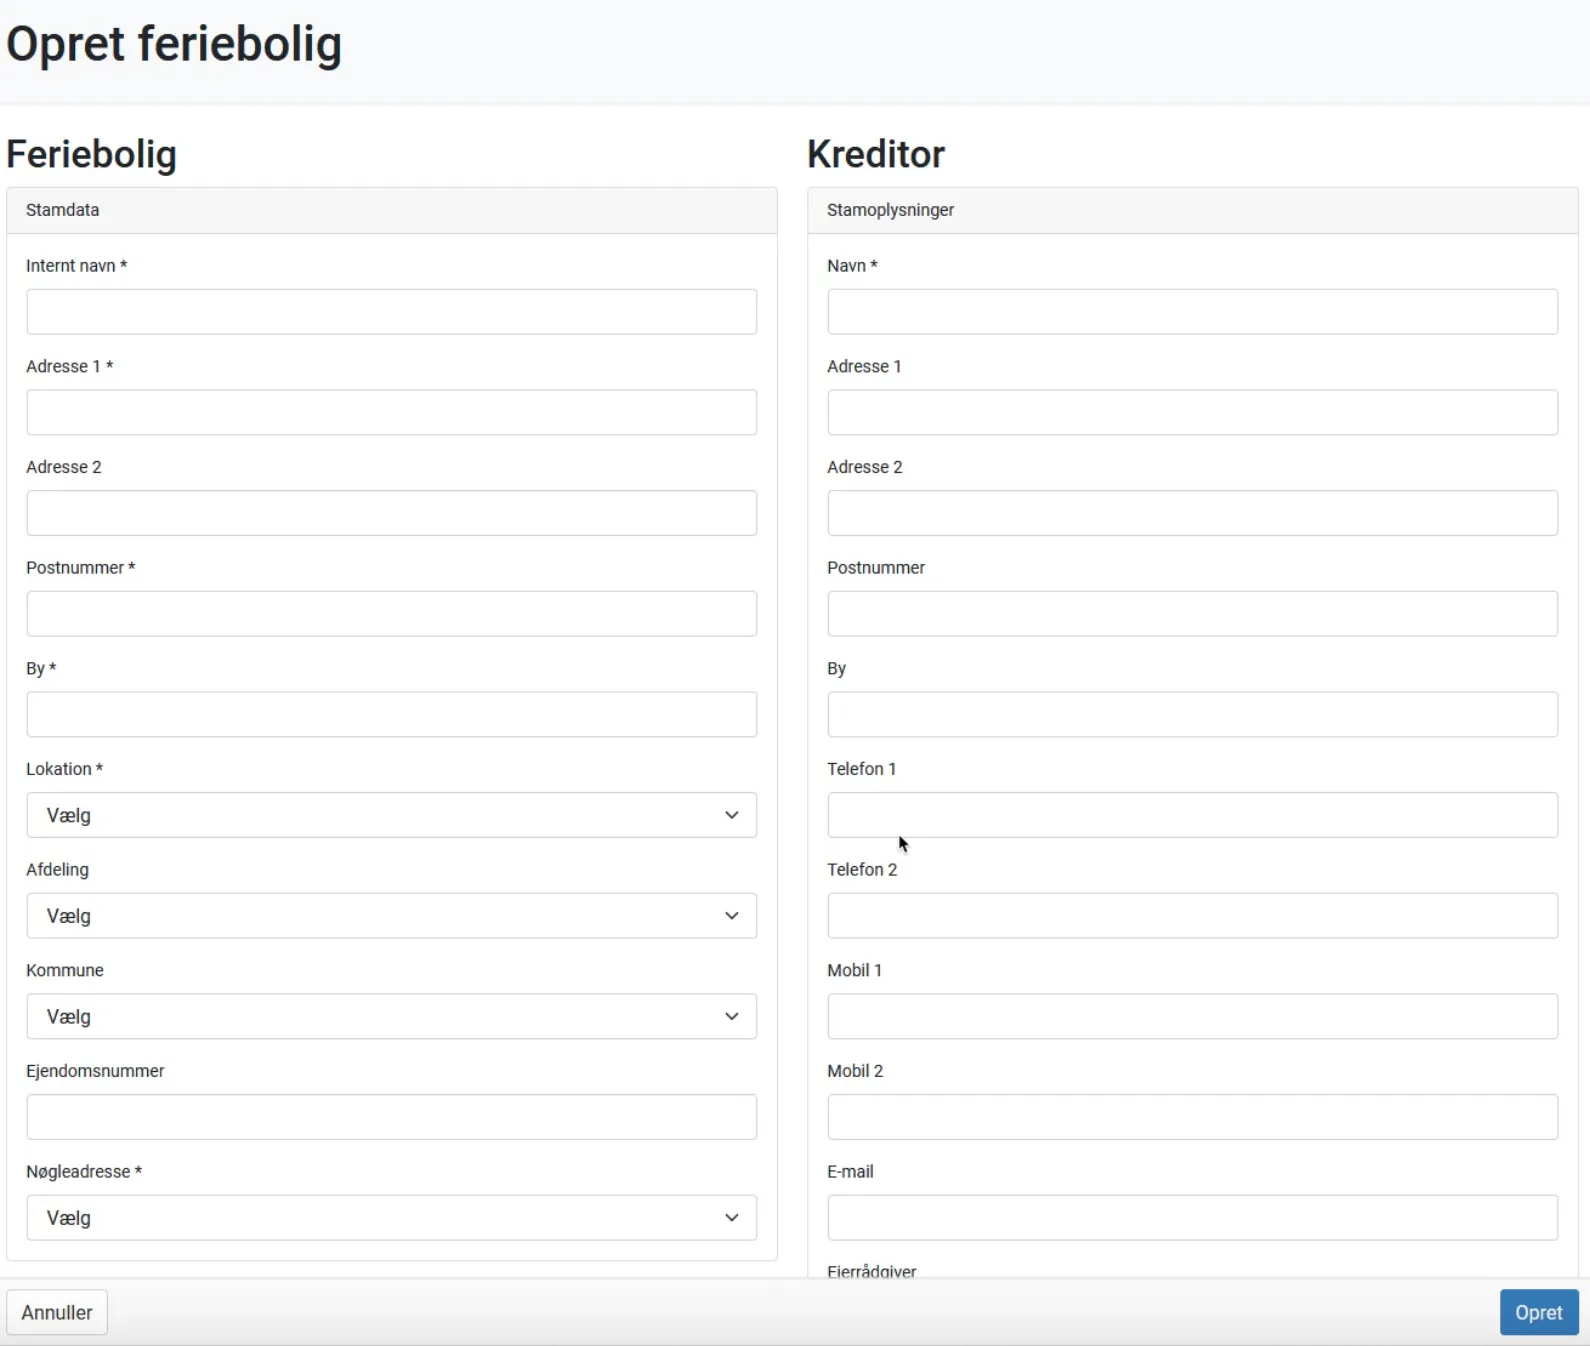Focus the E-mail input field
Image resolution: width=1590 pixels, height=1346 pixels.
coord(1192,1218)
